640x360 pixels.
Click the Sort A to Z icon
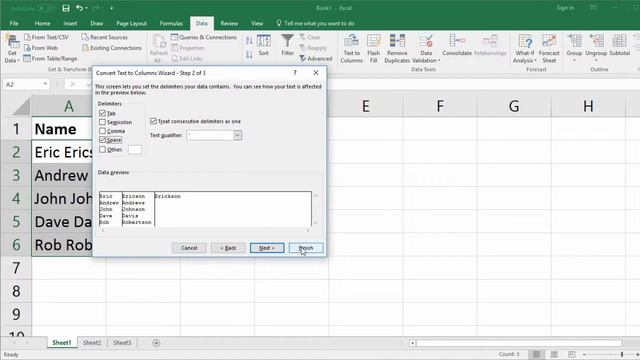[249, 40]
